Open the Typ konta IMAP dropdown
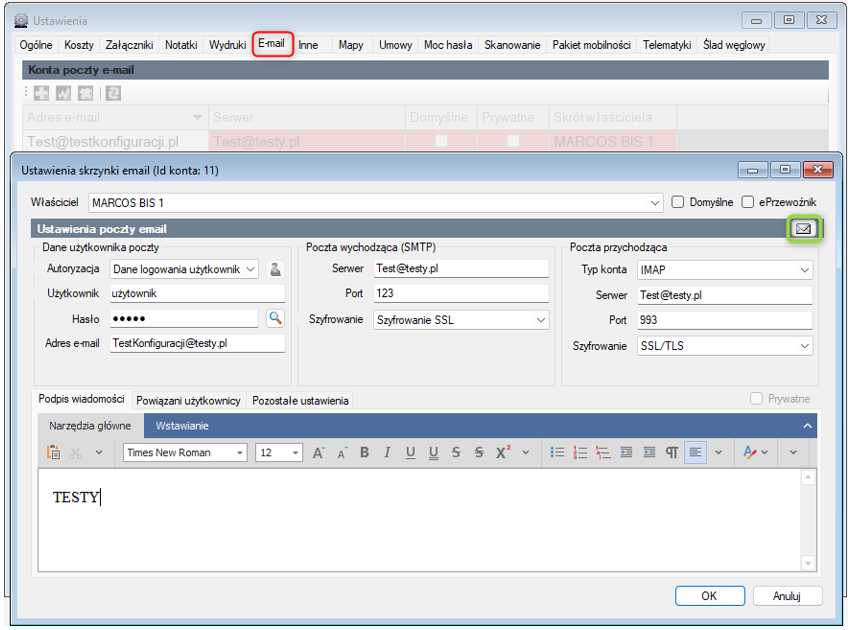Screen dimensions: 852x630 coord(805,270)
